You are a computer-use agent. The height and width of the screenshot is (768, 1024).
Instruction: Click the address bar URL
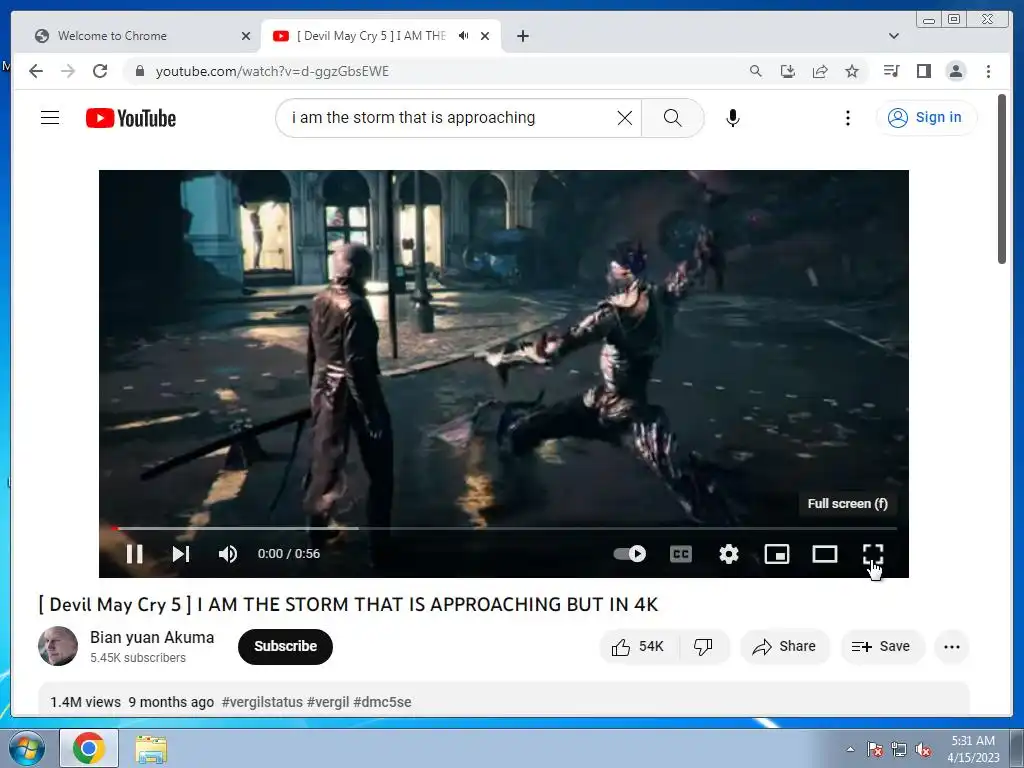point(272,71)
